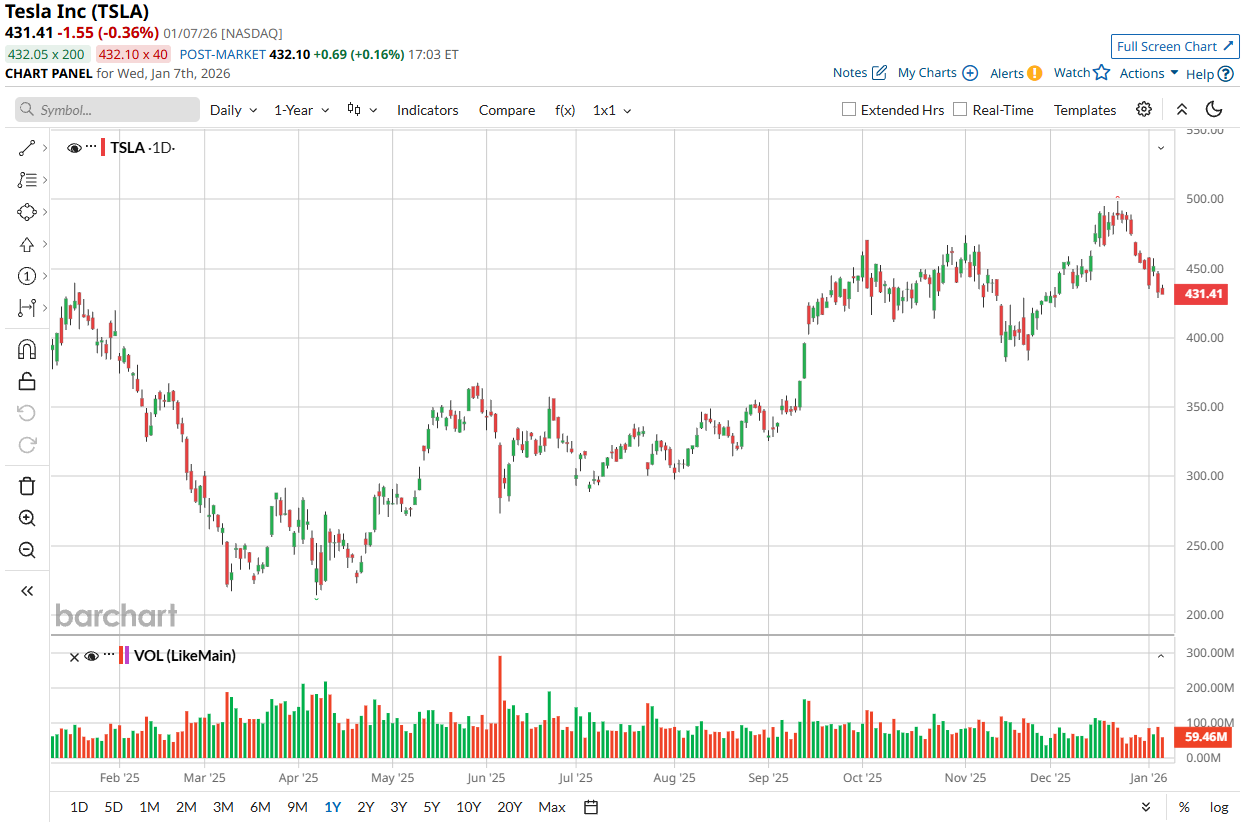Zoom in with the magnifier plus icon
This screenshot has width=1245, height=824.
pyautogui.click(x=27, y=518)
